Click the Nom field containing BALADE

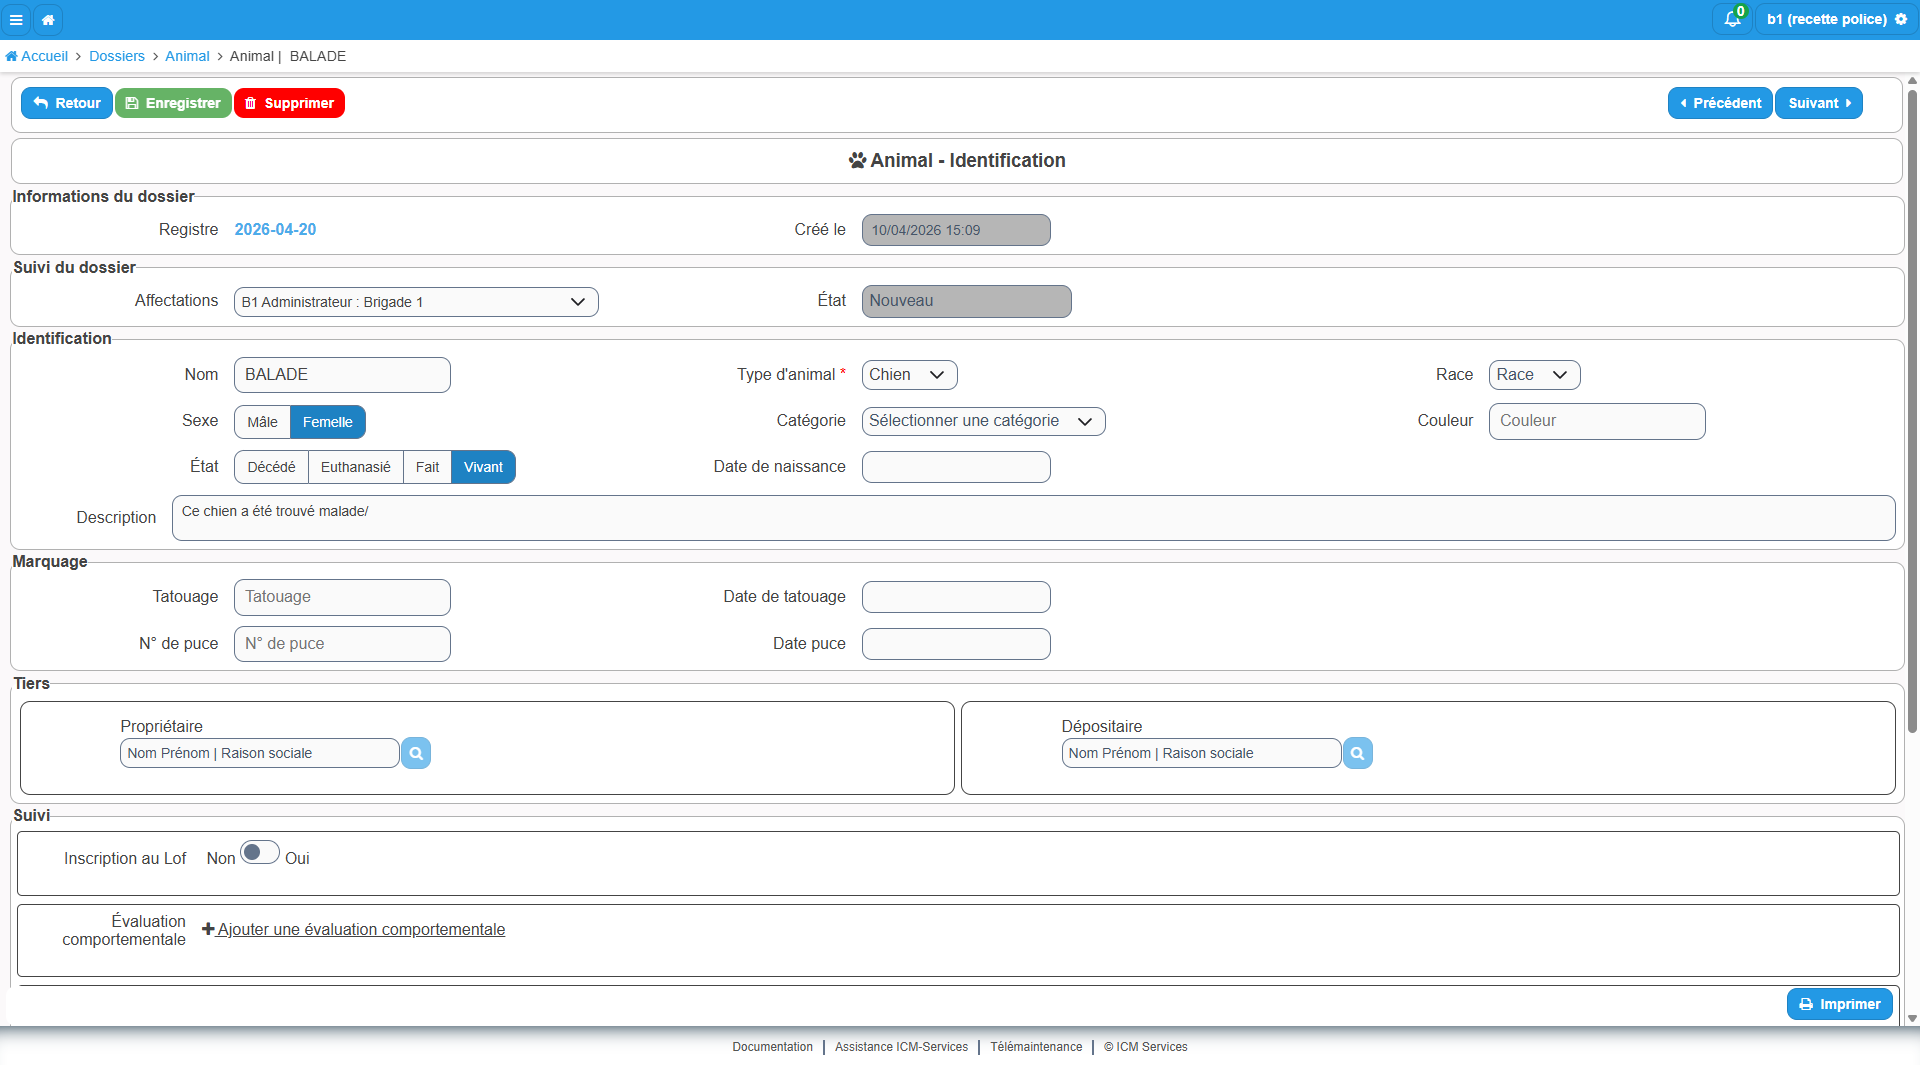point(342,375)
